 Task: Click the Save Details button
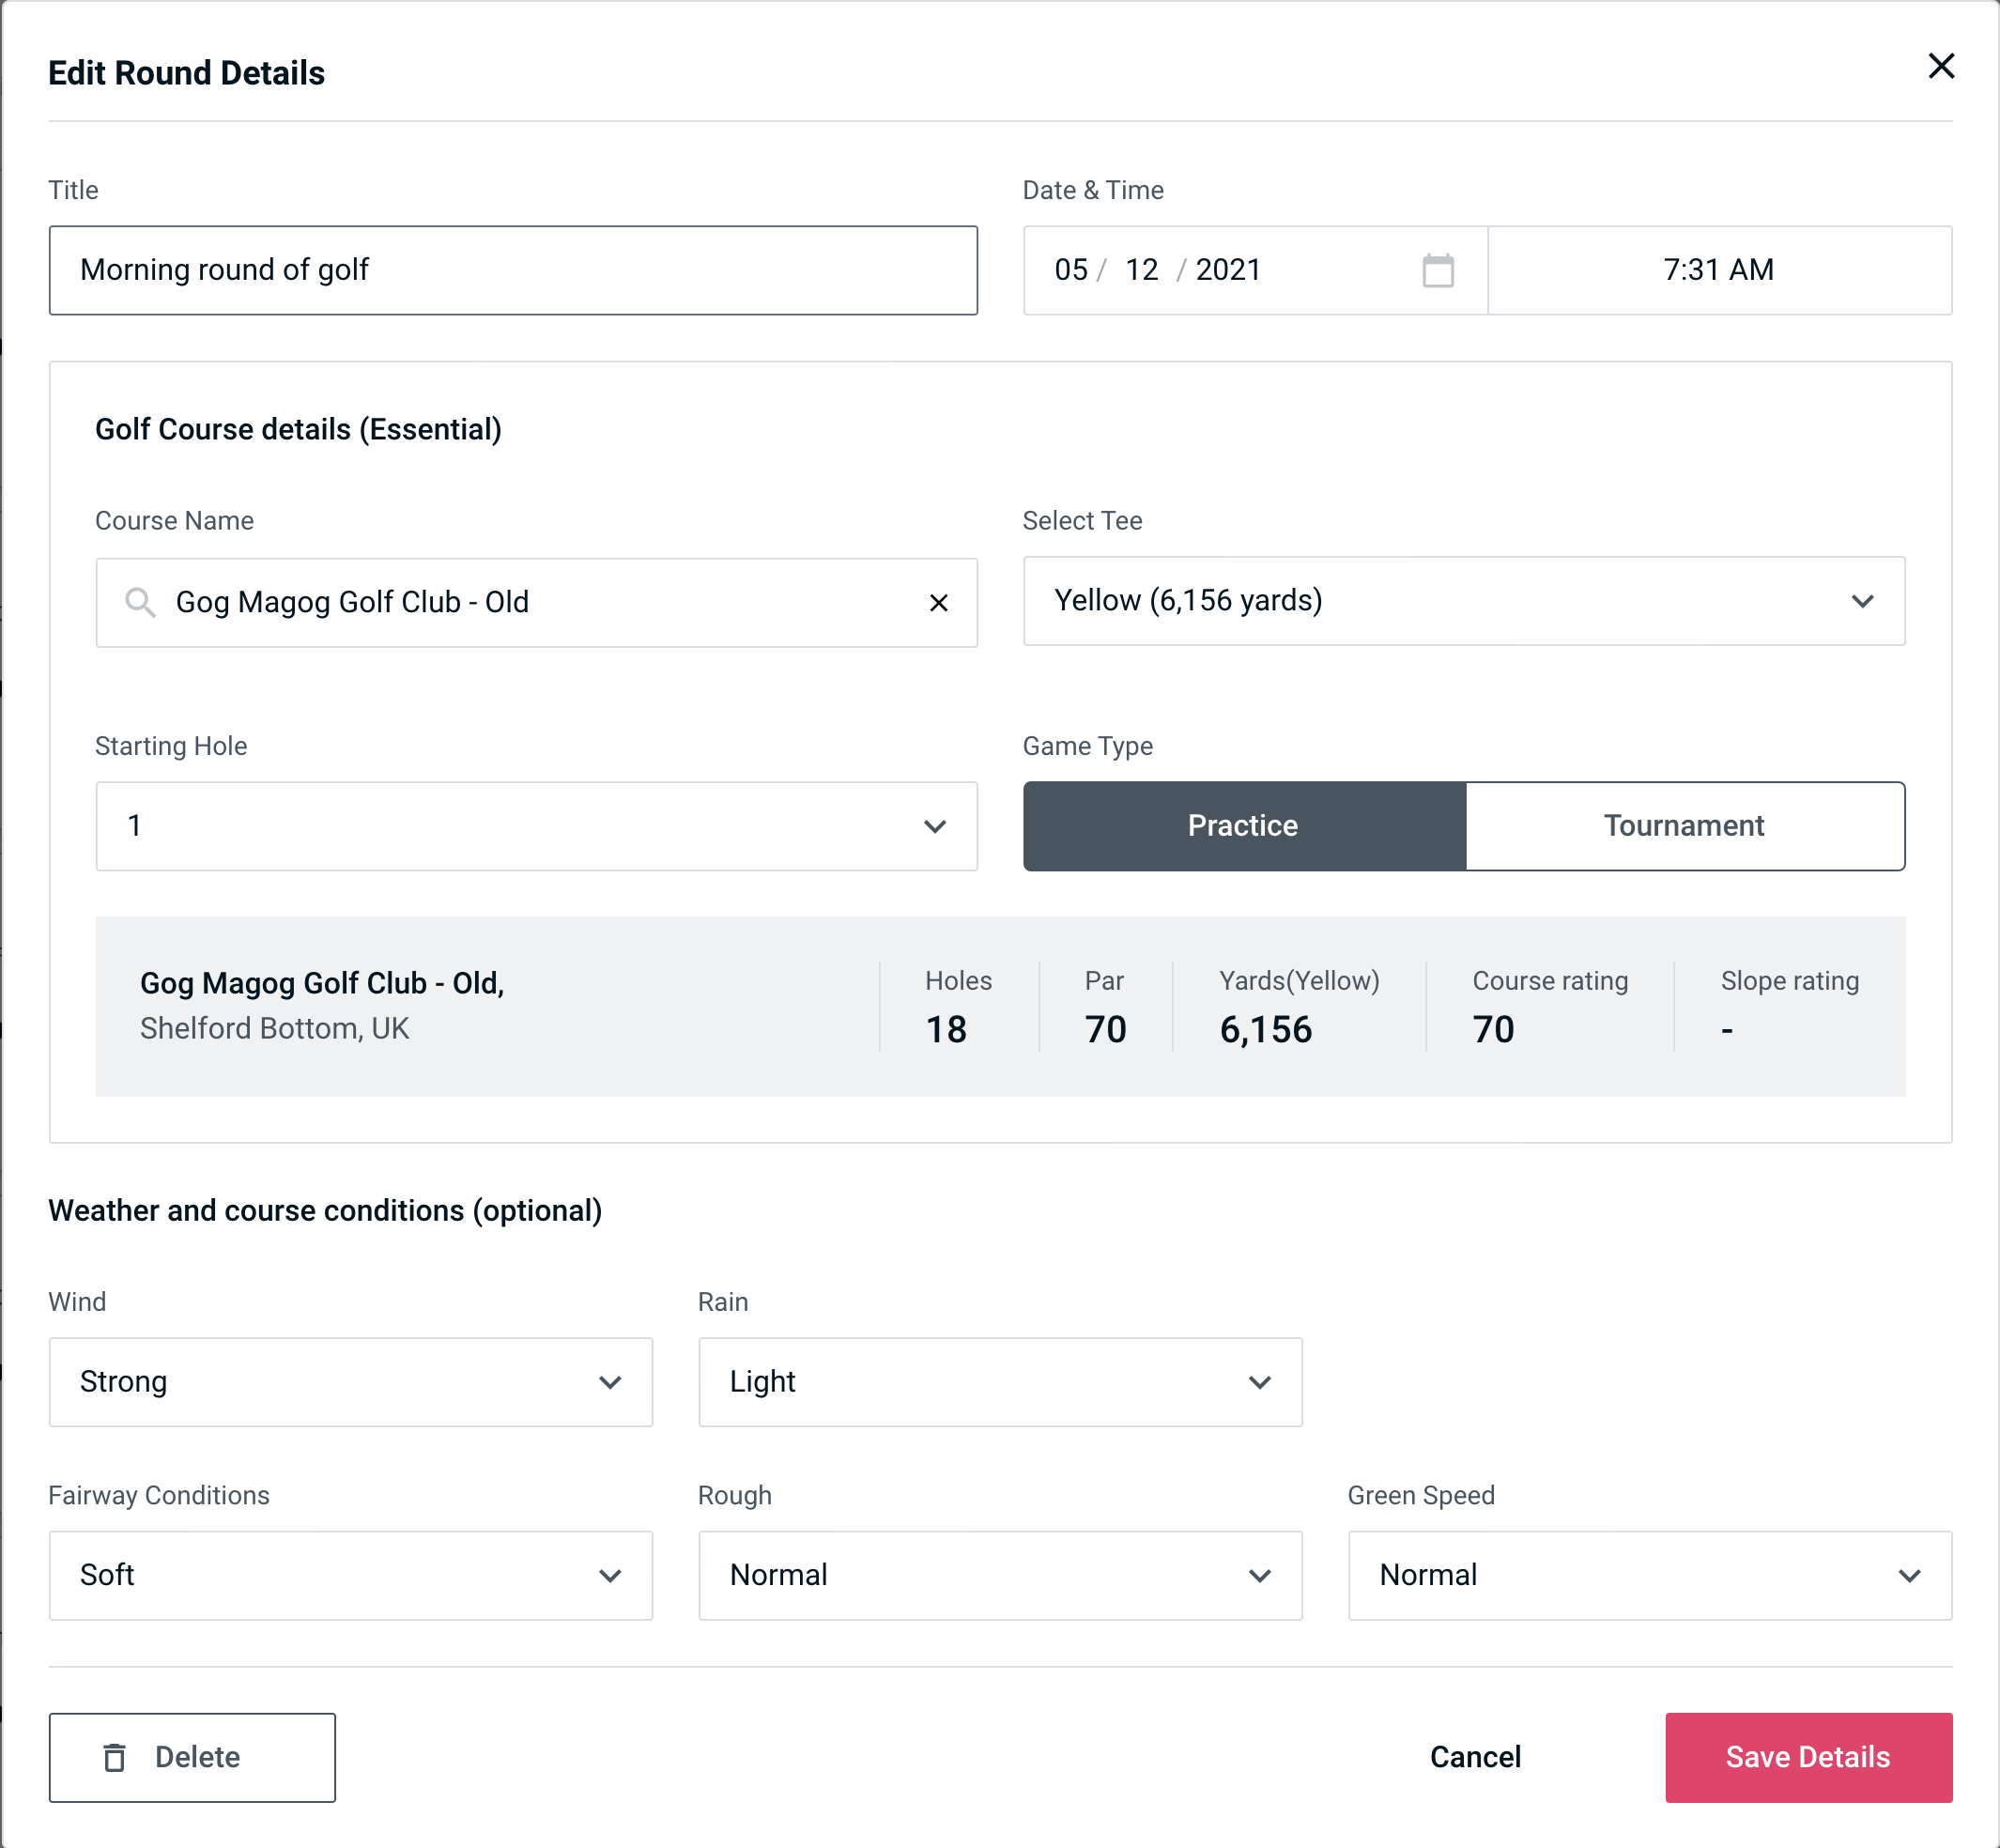click(x=1808, y=1756)
